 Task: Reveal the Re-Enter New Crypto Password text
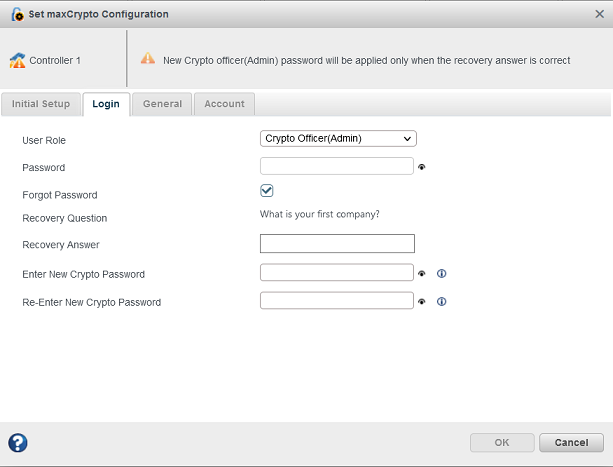(422, 301)
